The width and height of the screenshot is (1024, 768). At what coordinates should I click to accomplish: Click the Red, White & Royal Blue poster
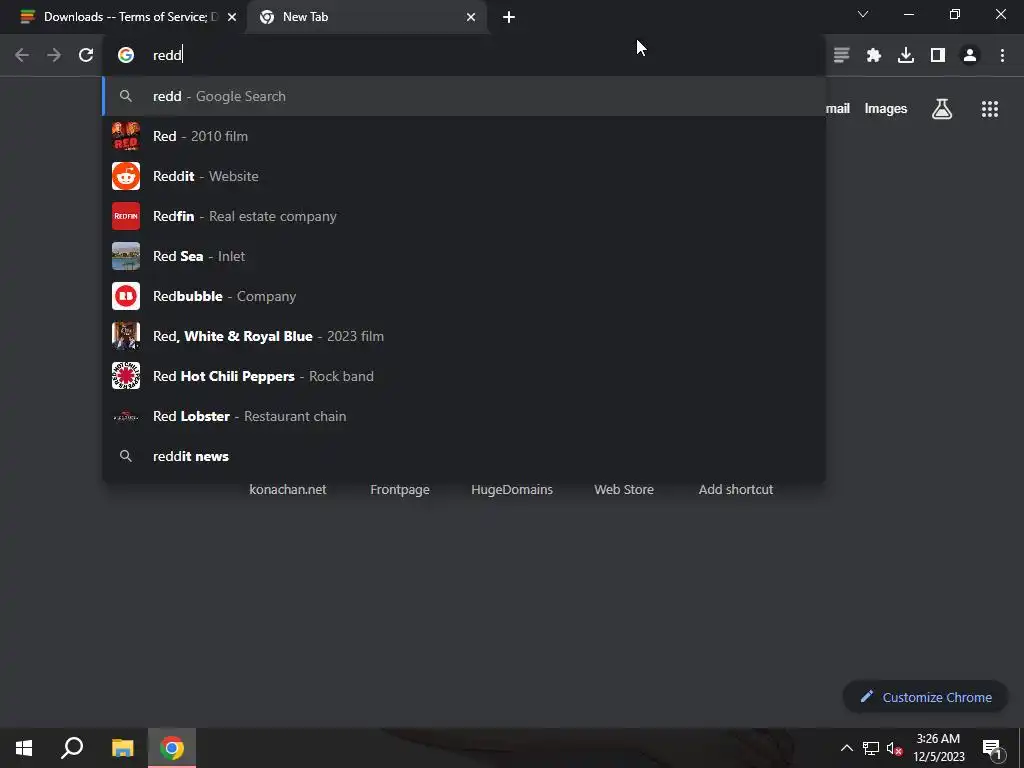125,336
